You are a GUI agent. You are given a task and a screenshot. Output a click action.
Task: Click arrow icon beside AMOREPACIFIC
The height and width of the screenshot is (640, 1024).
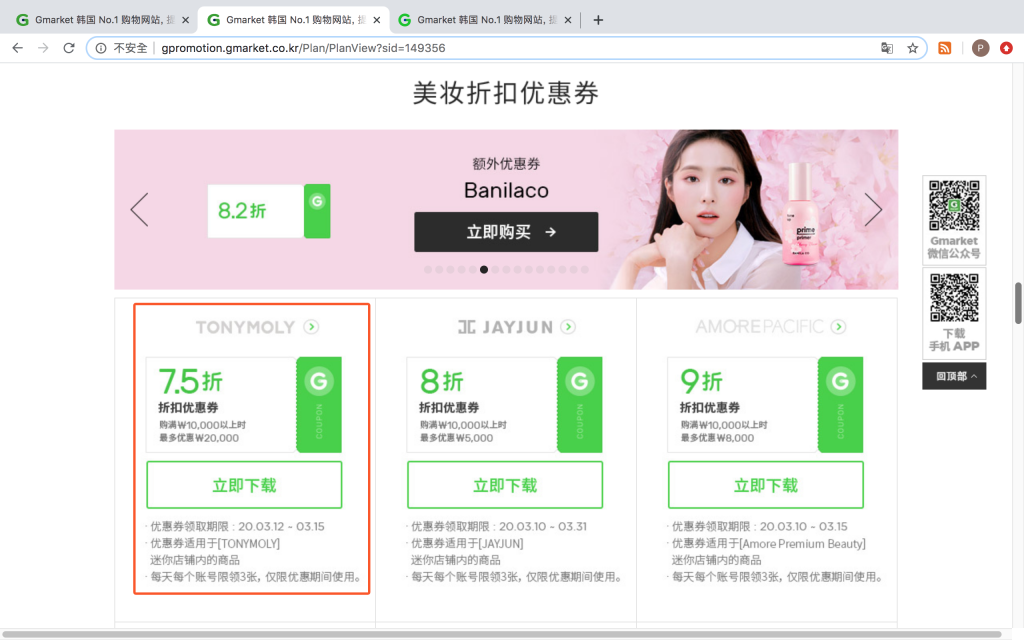[x=839, y=327]
